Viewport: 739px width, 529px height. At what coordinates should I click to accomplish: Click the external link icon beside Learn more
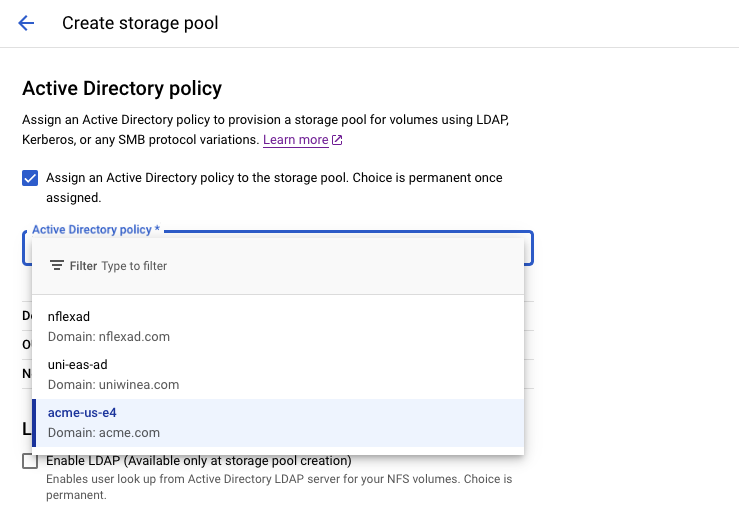337,140
